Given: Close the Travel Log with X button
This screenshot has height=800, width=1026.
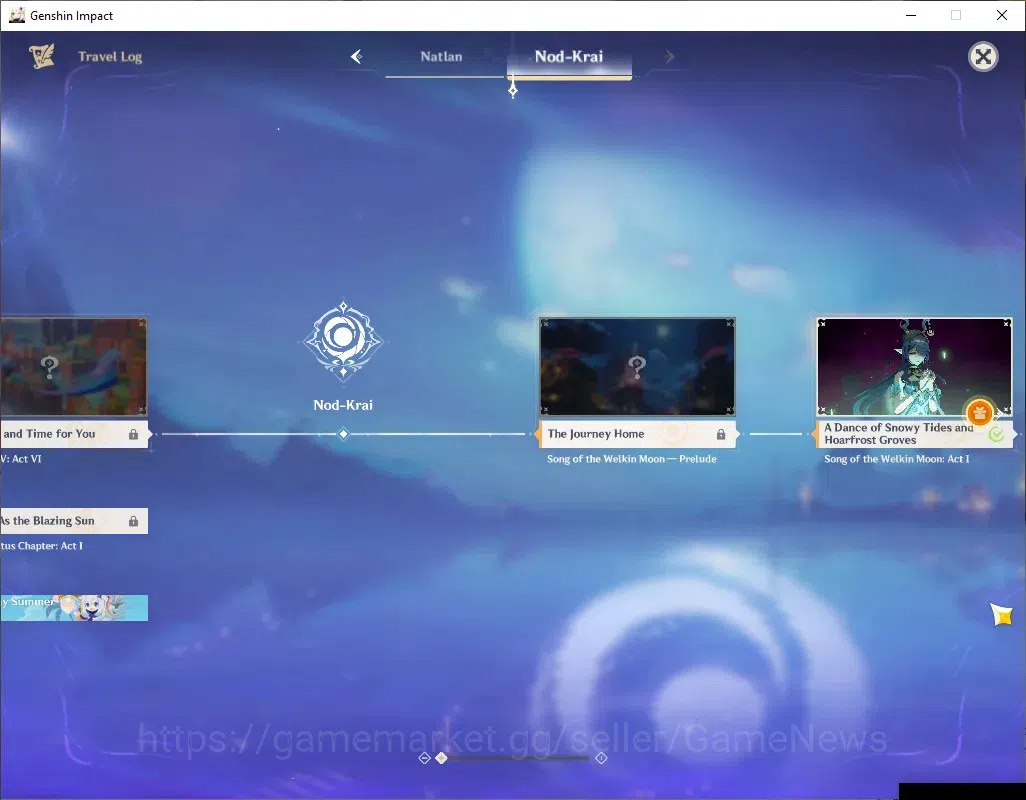Looking at the screenshot, I should (x=983, y=57).
